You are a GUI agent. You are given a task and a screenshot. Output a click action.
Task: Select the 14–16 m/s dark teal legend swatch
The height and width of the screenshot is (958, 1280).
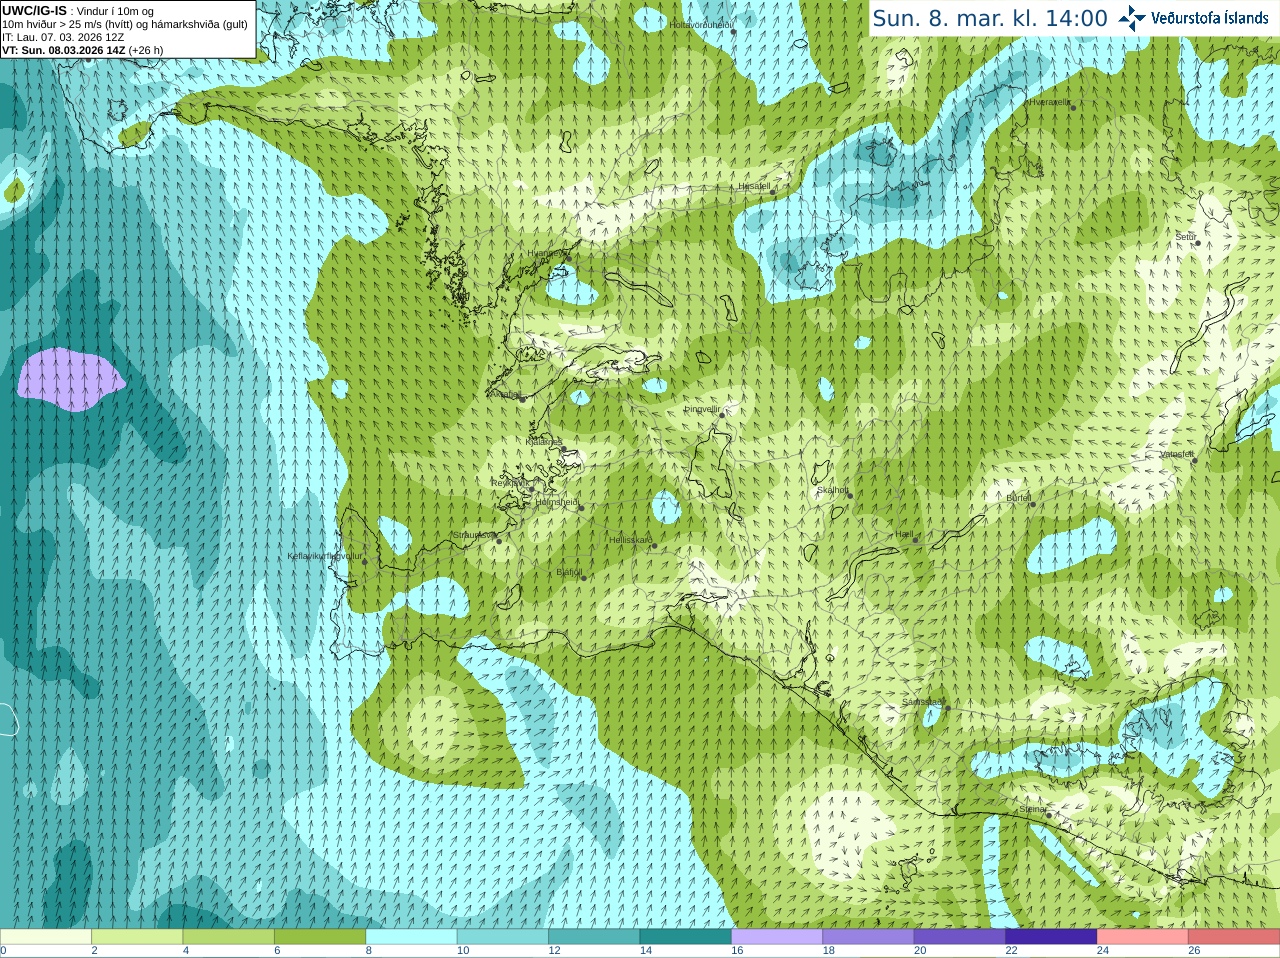tap(686, 937)
